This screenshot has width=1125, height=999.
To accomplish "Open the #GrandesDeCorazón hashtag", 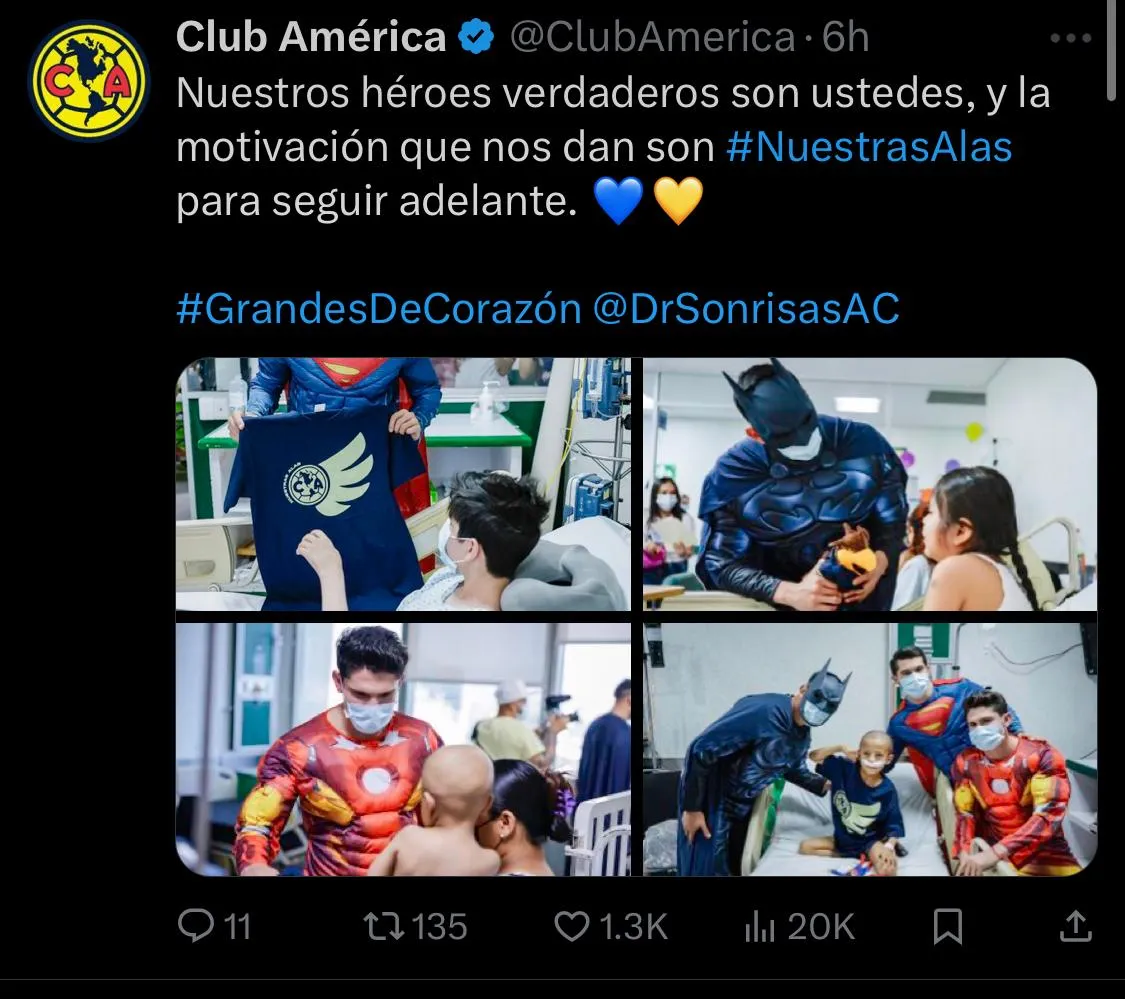I will click(x=379, y=309).
